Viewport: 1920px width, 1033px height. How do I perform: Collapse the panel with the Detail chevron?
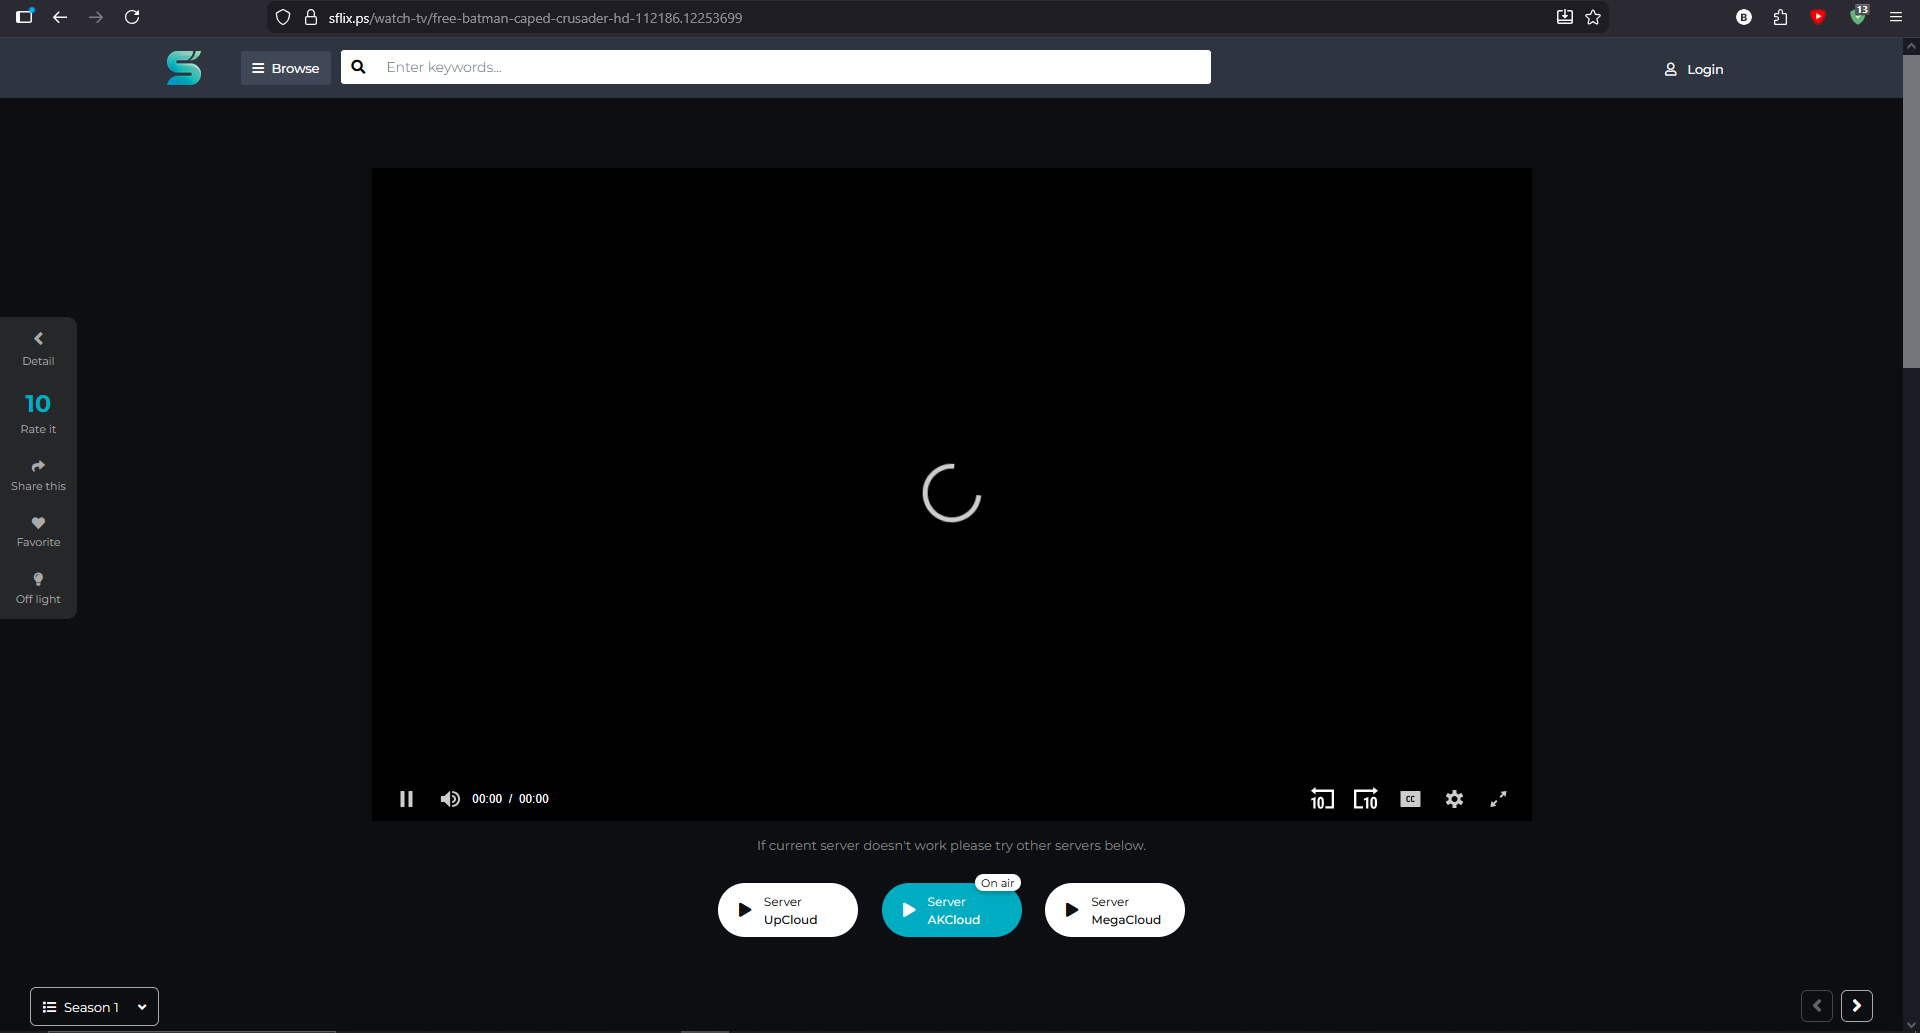click(37, 338)
